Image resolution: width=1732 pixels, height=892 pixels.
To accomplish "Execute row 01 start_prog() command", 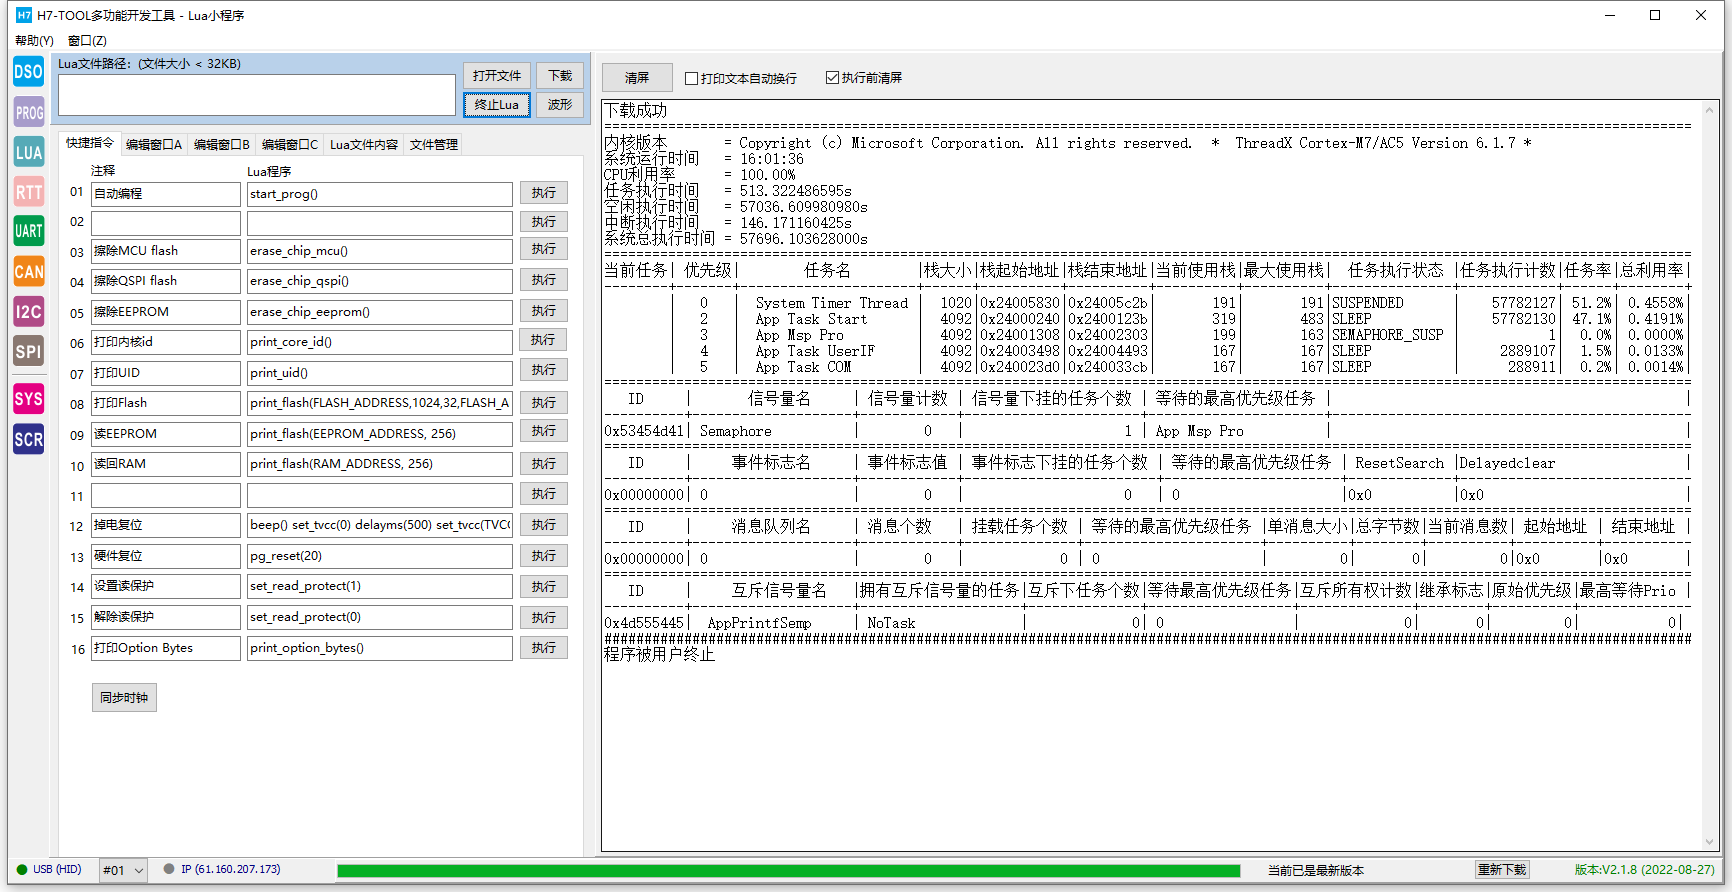I will tap(544, 193).
